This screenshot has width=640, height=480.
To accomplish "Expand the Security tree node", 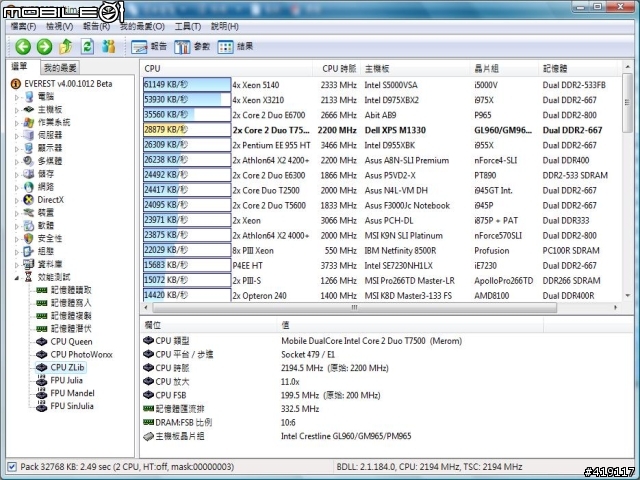I will click(17, 239).
